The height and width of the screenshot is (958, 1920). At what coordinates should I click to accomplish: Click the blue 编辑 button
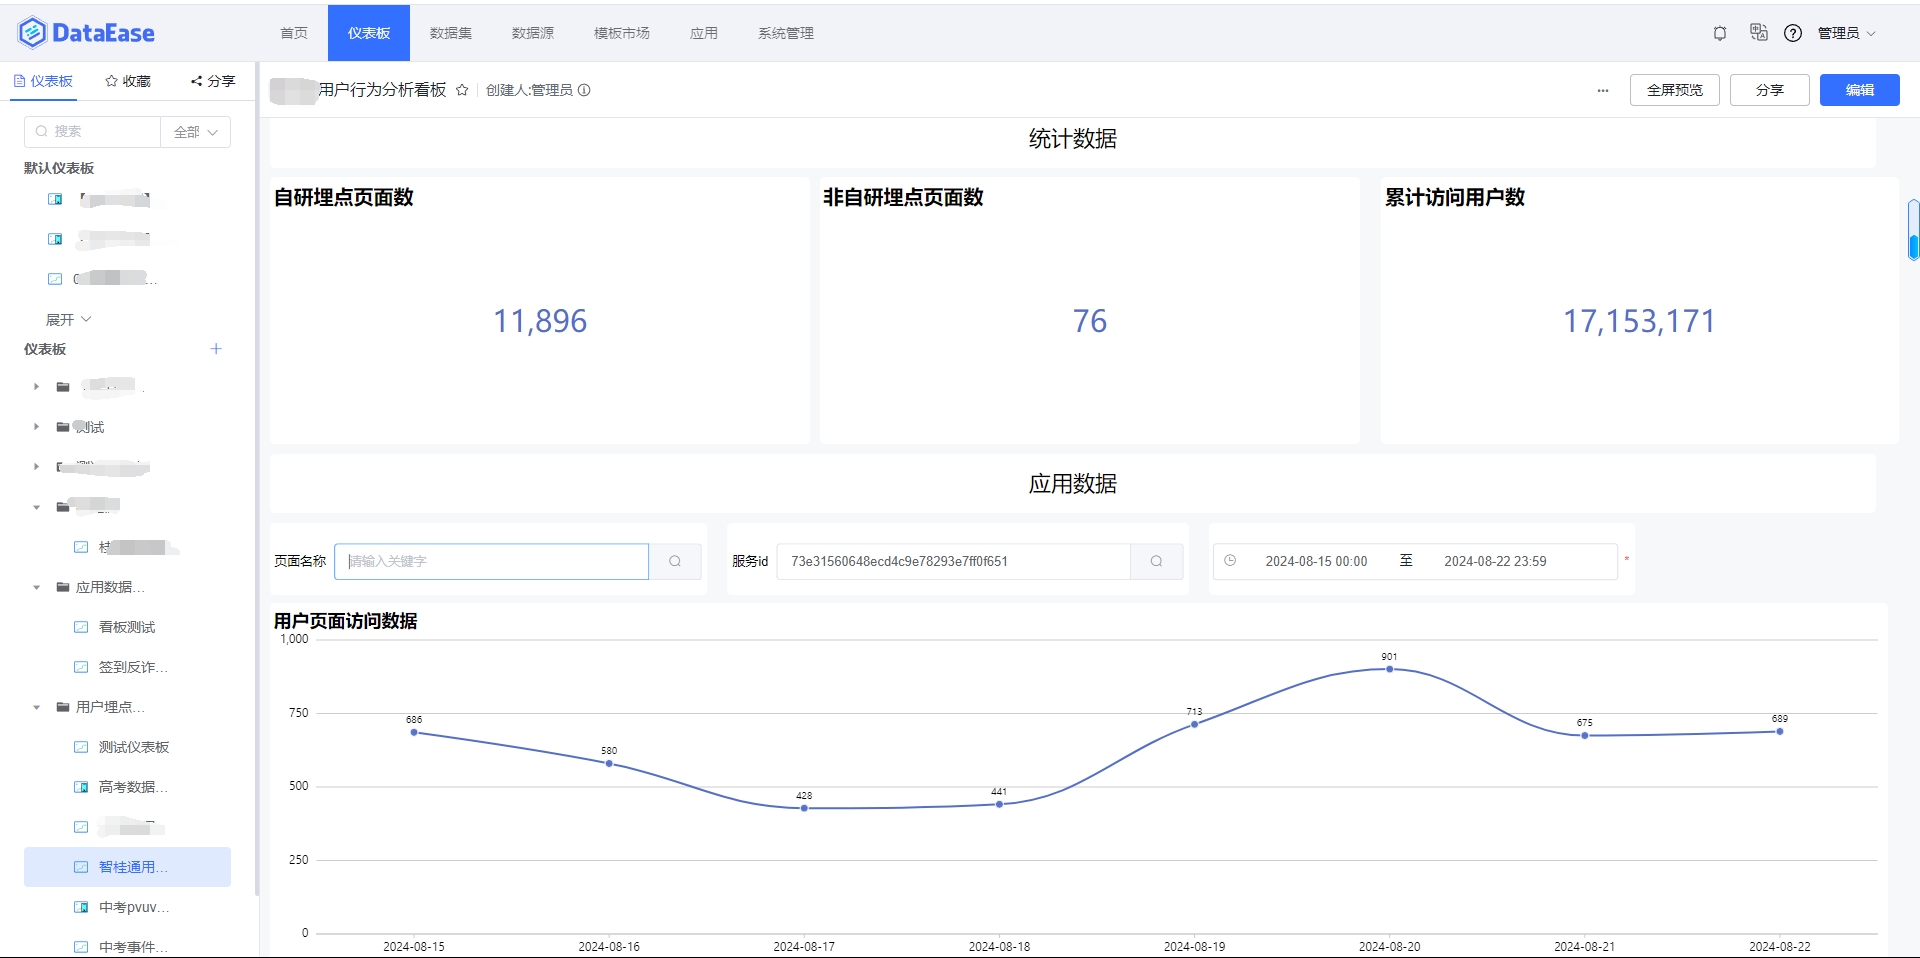pos(1860,90)
